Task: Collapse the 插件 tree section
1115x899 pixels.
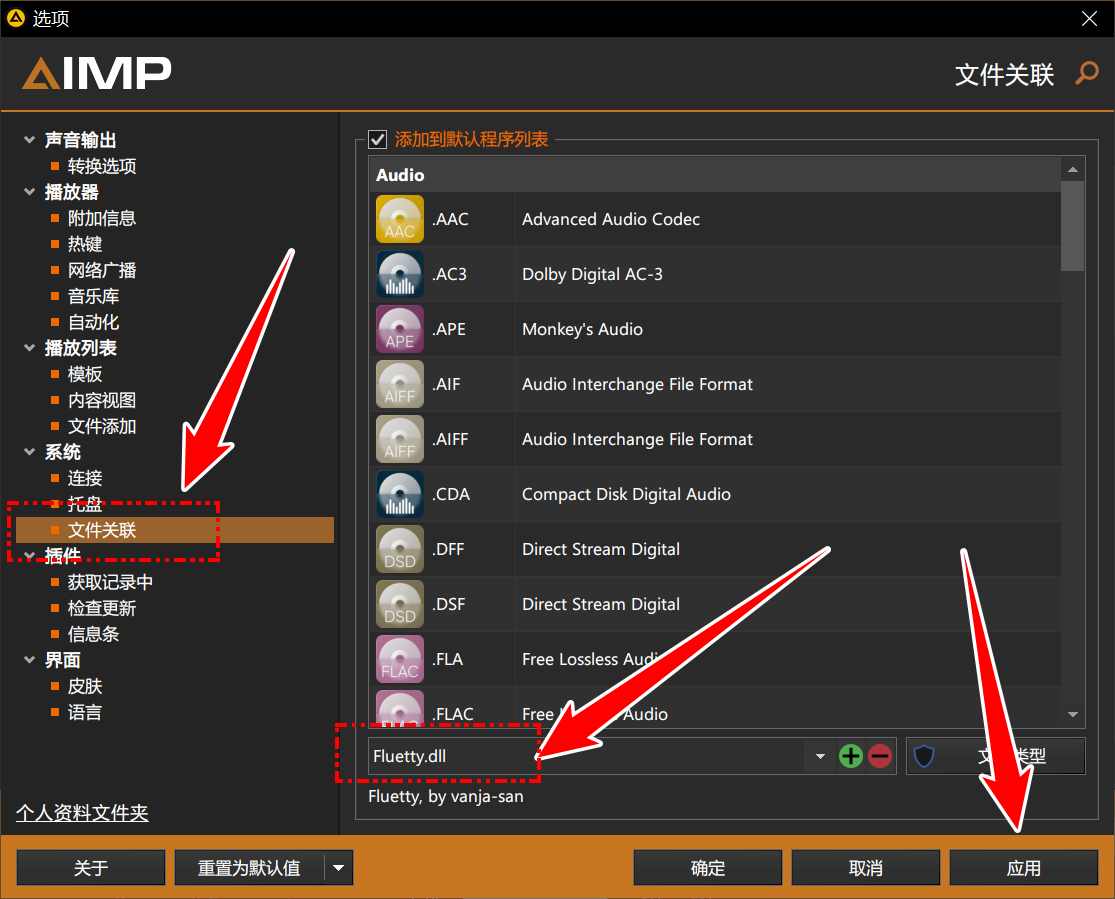Action: pos(29,555)
